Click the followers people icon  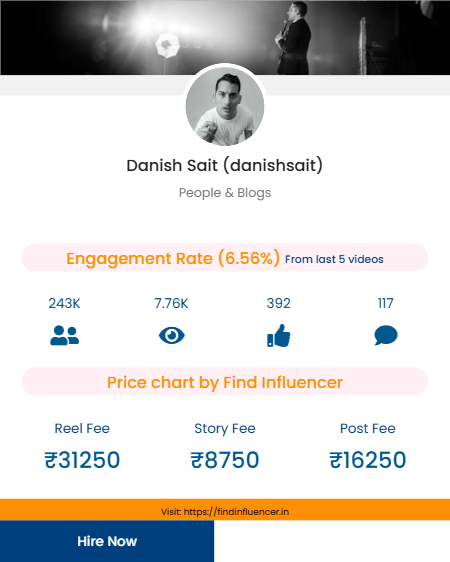pyautogui.click(x=64, y=335)
